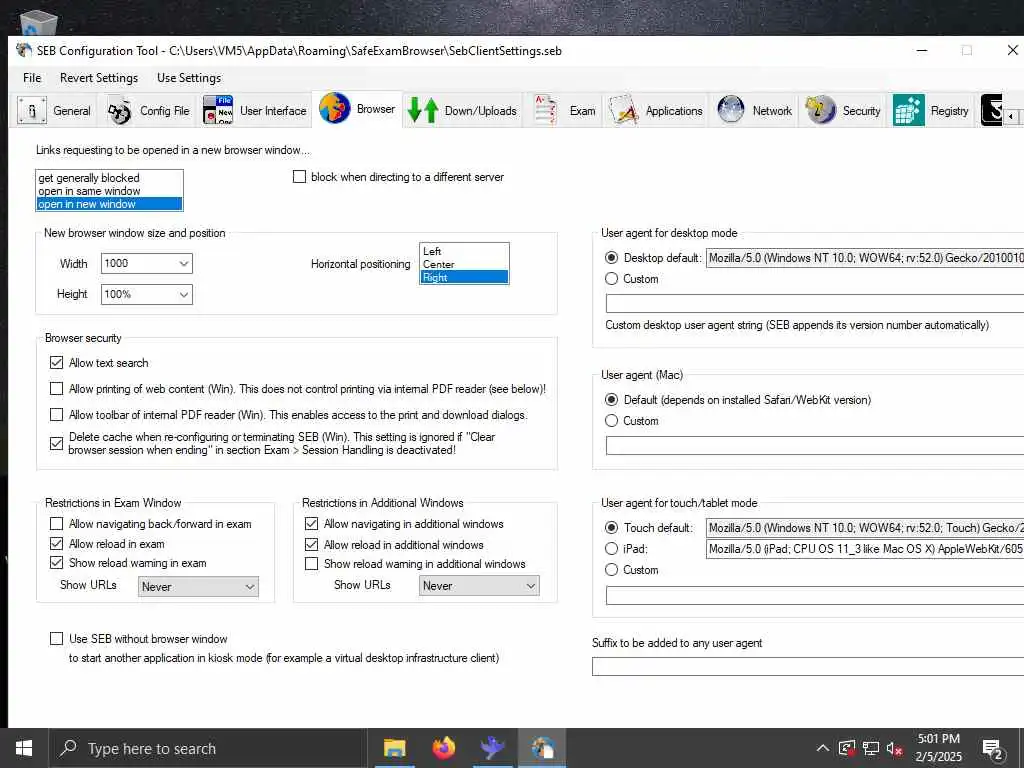The width and height of the screenshot is (1024, 768).
Task: Click the custom desktop user agent field
Action: click(814, 303)
